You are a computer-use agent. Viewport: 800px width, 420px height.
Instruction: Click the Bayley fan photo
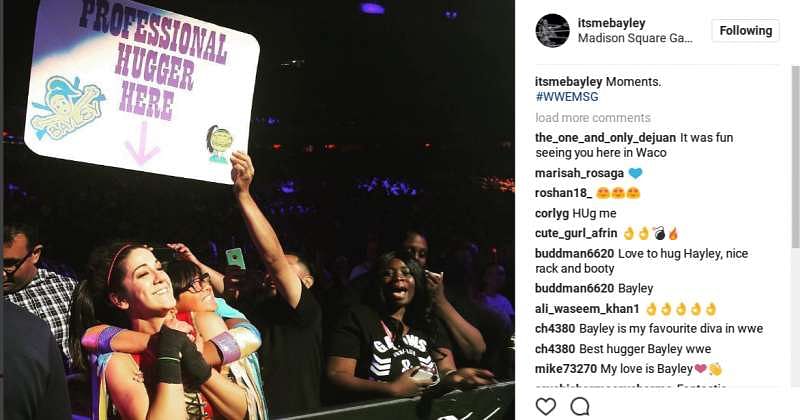[259, 210]
